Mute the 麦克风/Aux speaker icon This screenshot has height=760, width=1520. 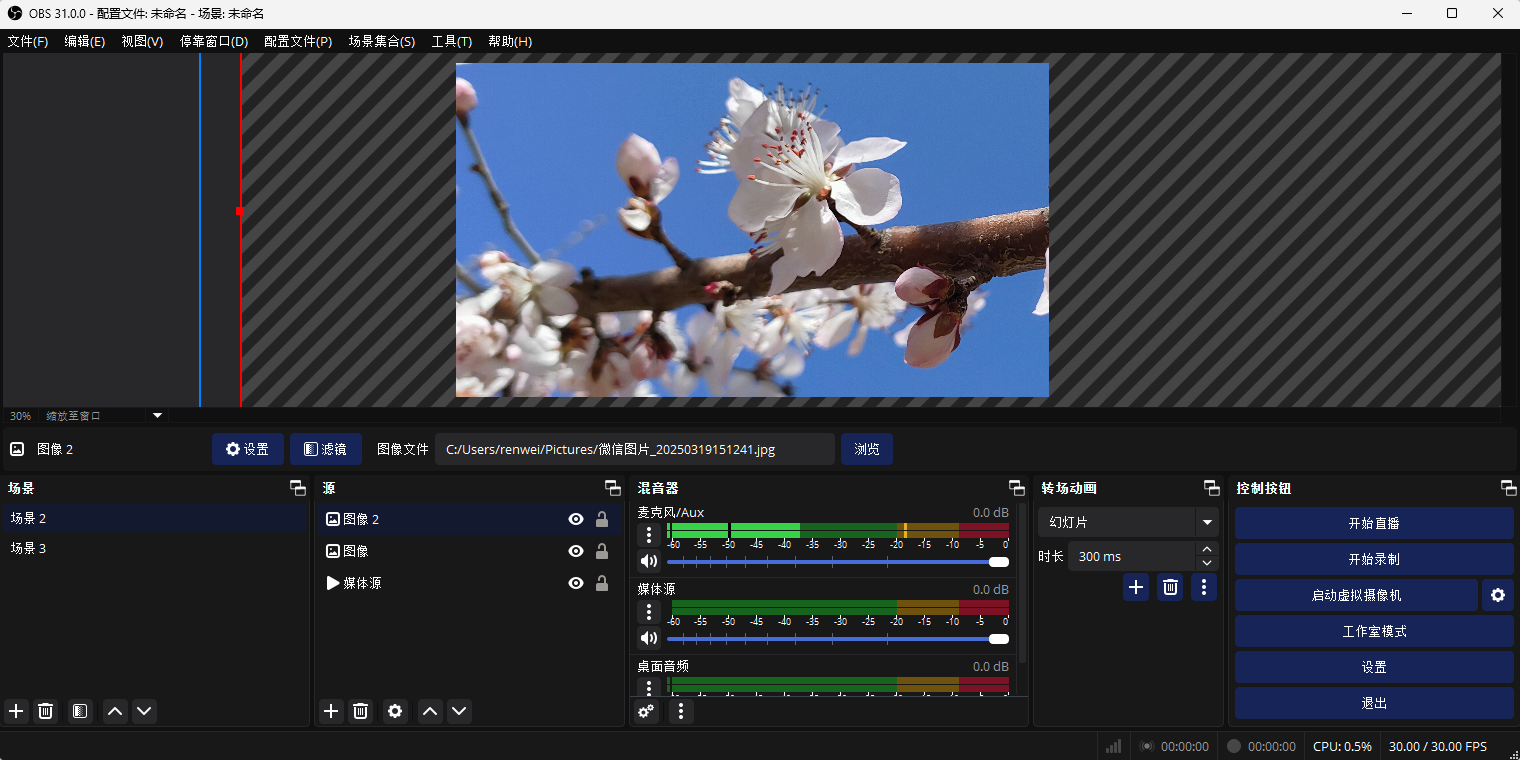coord(649,561)
